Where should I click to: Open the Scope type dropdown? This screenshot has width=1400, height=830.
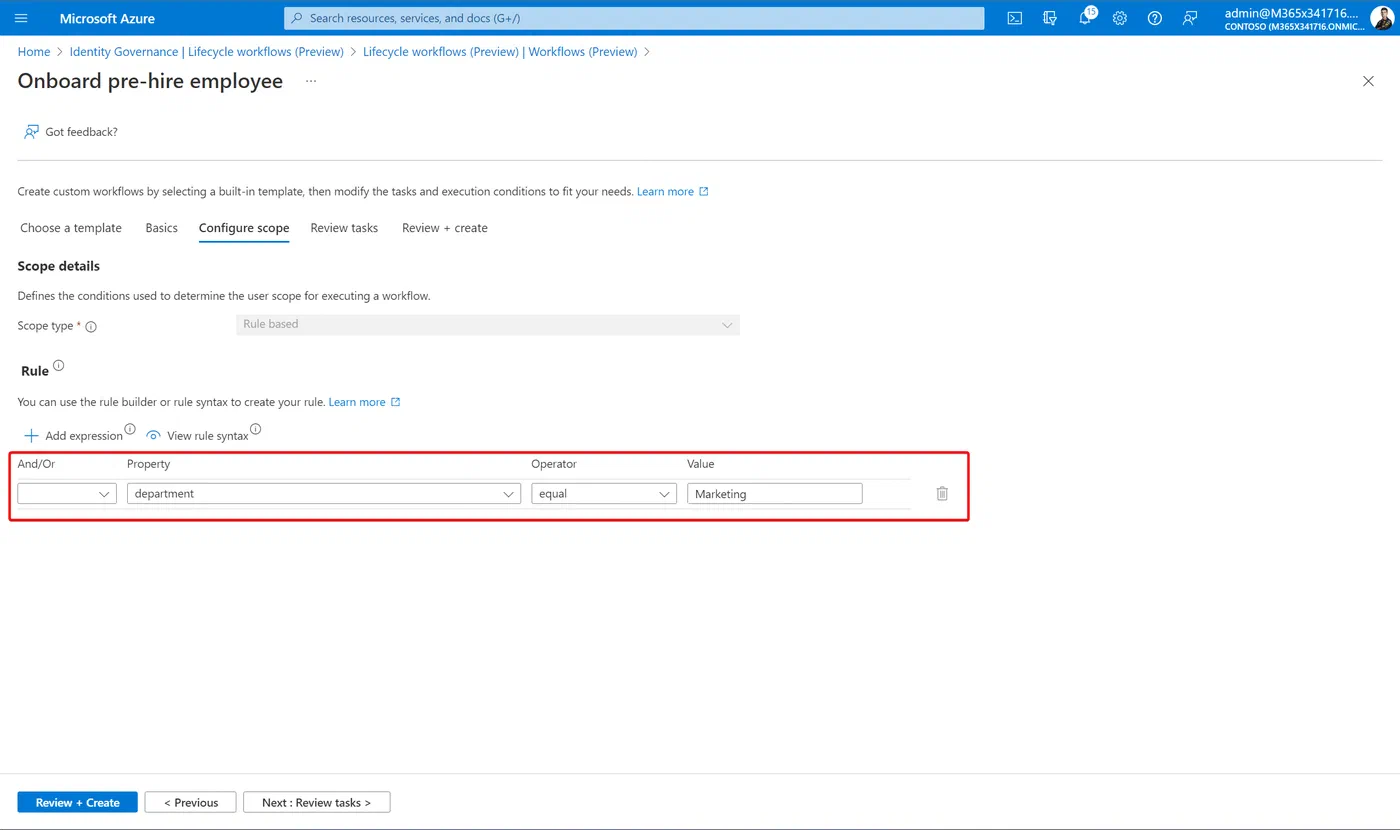pyautogui.click(x=488, y=325)
